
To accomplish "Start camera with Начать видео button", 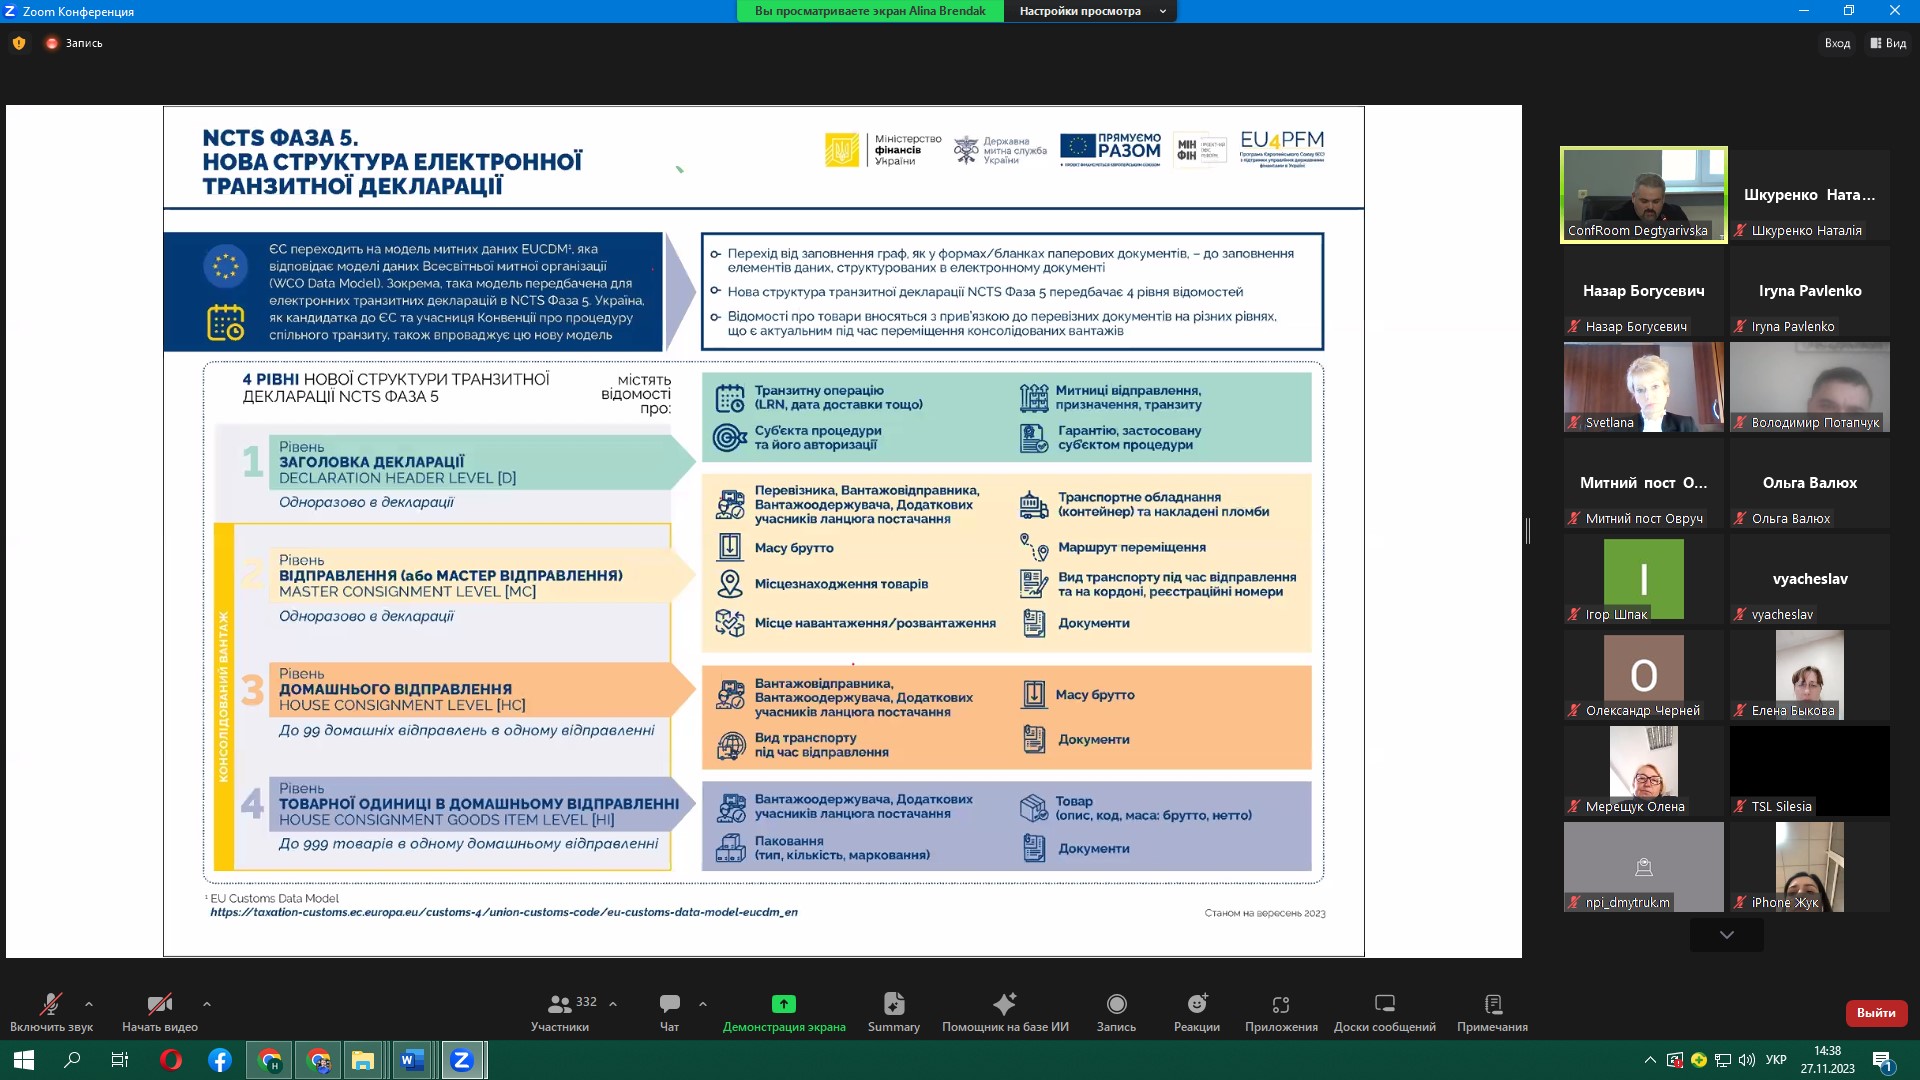I will click(x=160, y=1012).
